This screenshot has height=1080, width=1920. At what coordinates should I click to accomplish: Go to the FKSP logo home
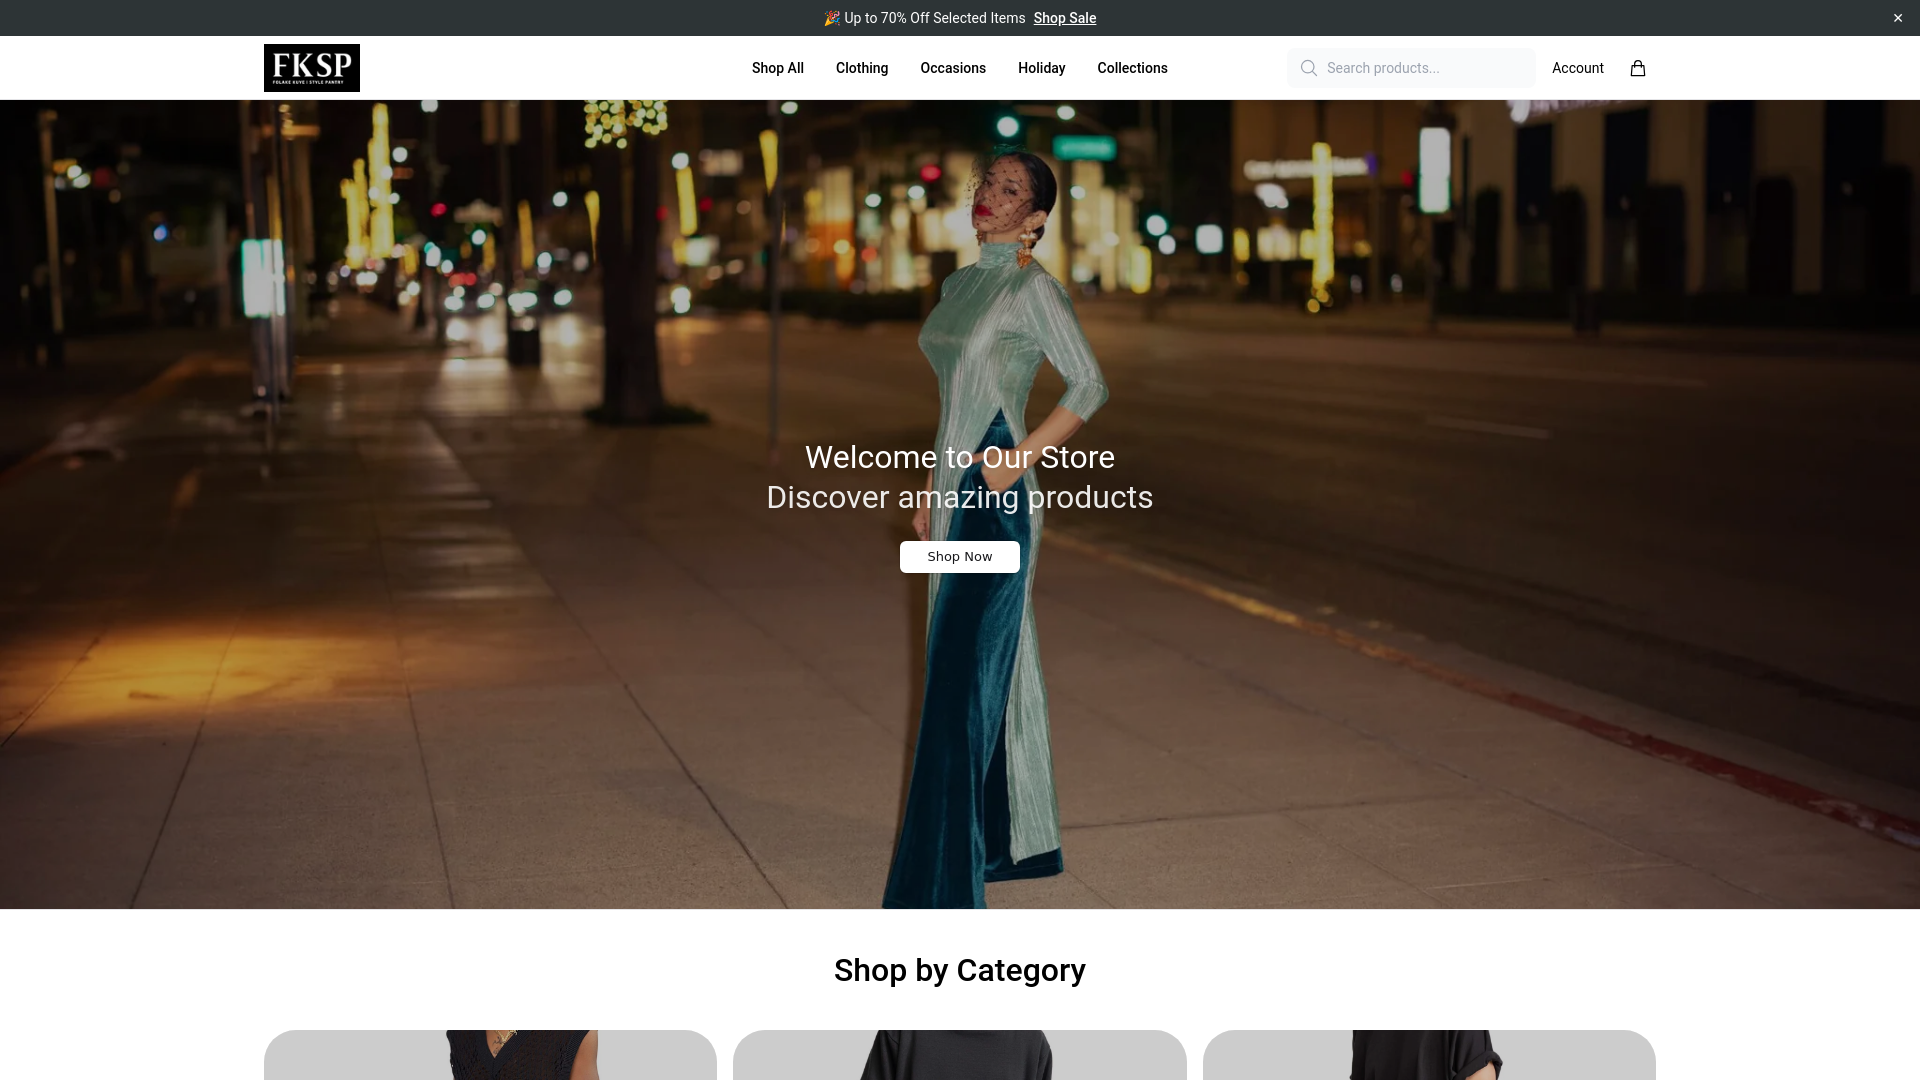[x=312, y=68]
